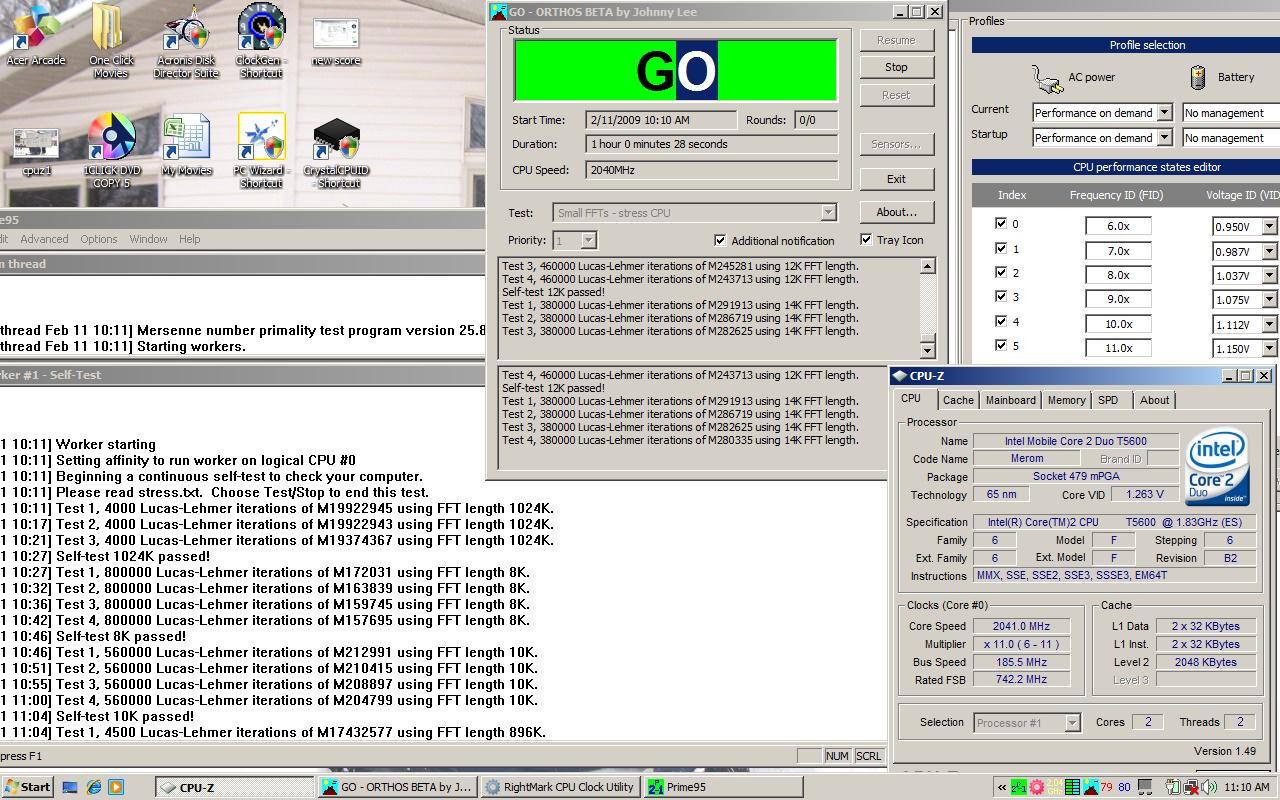Image resolution: width=1280 pixels, height=800 pixels.
Task: Click the About... button in ORTHOS
Action: point(896,212)
